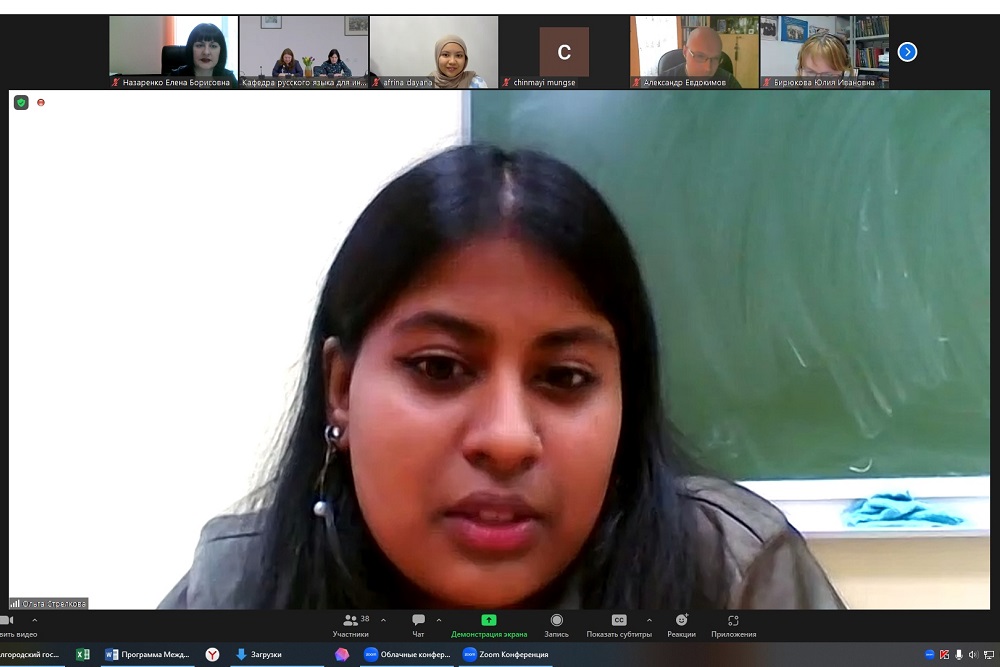Viewport: 1000px width, 667px height.
Task: Switch to Word document Программа taskbar item
Action: [147, 655]
